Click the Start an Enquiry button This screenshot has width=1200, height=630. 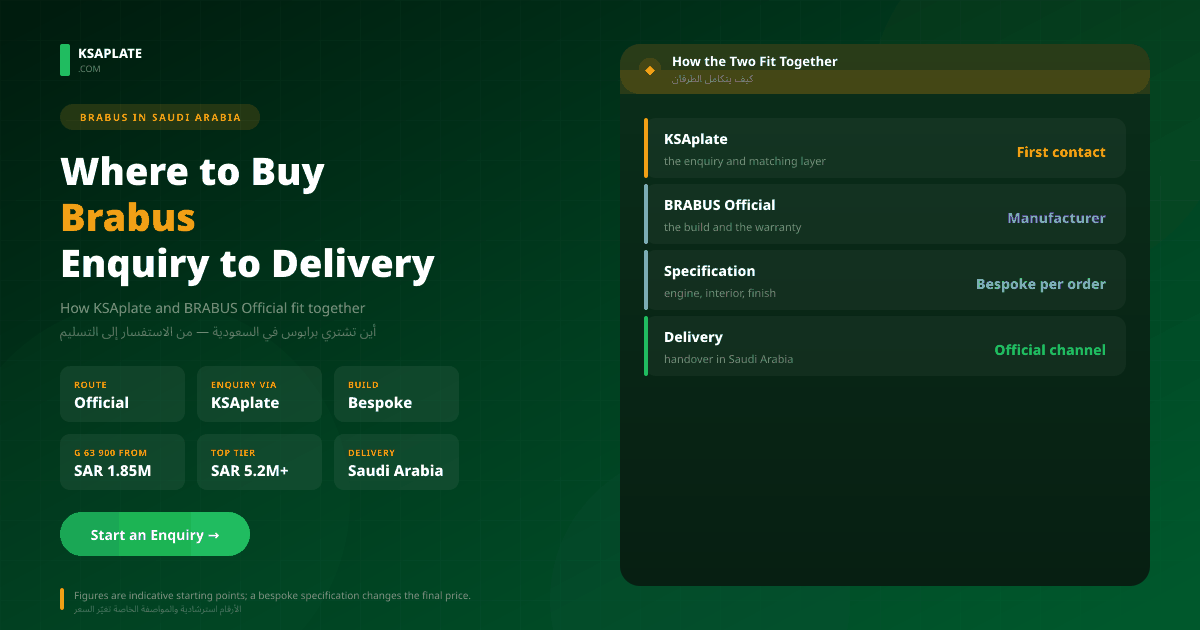155,534
